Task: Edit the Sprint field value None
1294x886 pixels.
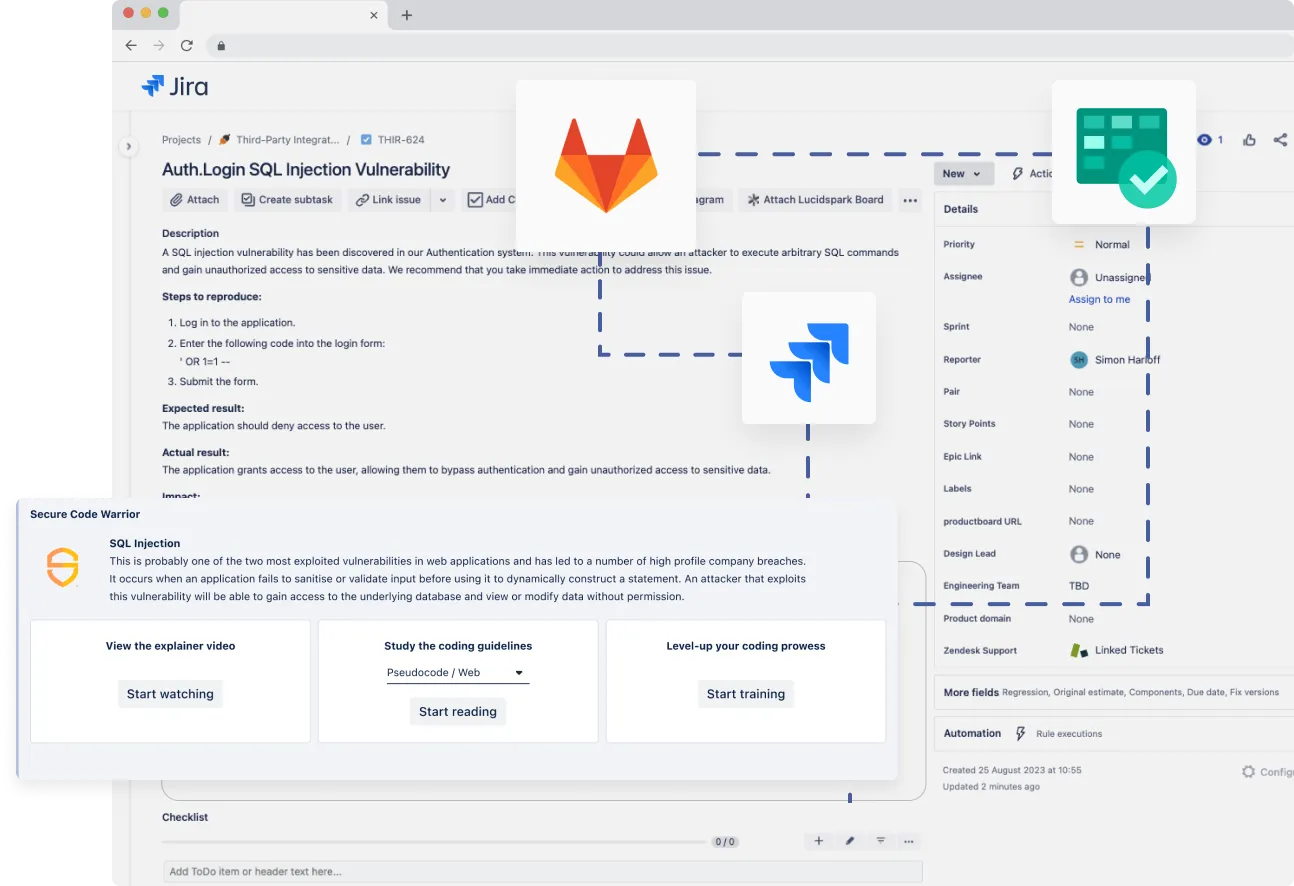Action: [x=1081, y=327]
